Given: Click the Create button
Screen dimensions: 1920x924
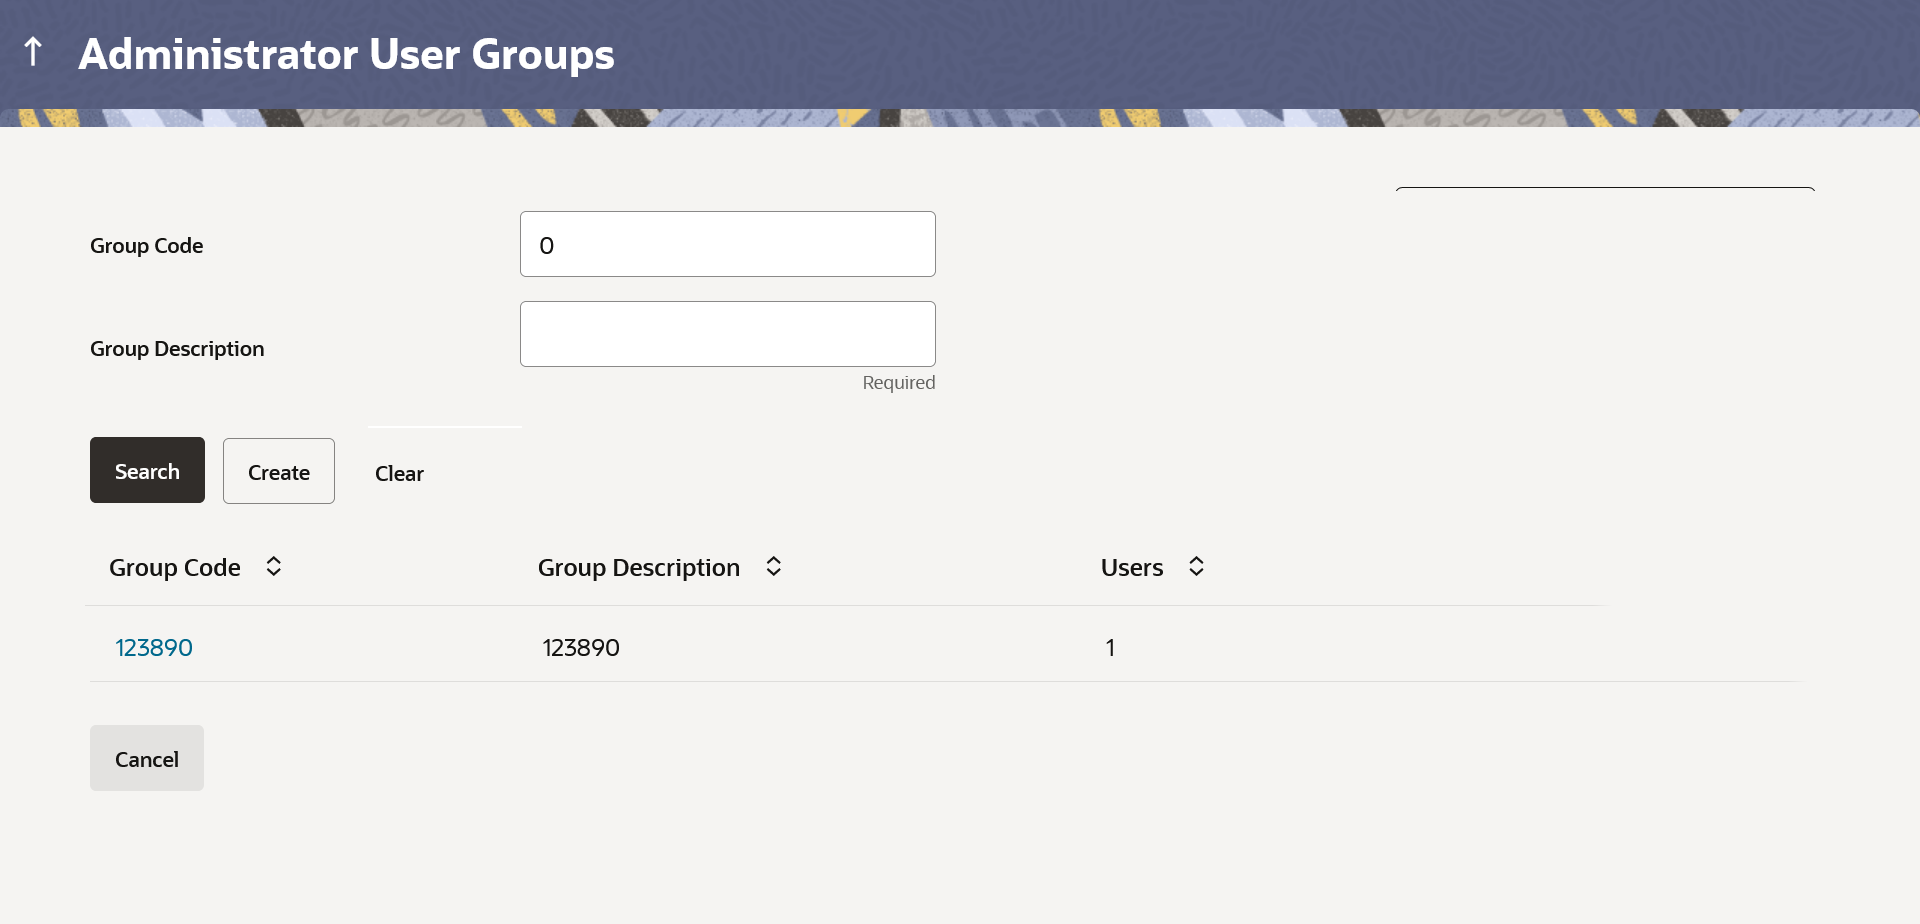Looking at the screenshot, I should point(279,471).
